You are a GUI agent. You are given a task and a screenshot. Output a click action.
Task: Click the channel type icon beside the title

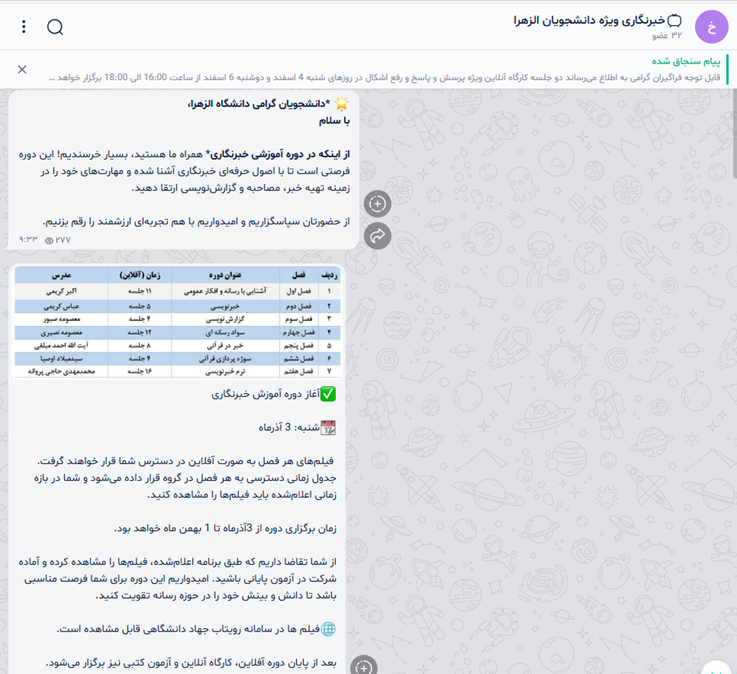674,20
